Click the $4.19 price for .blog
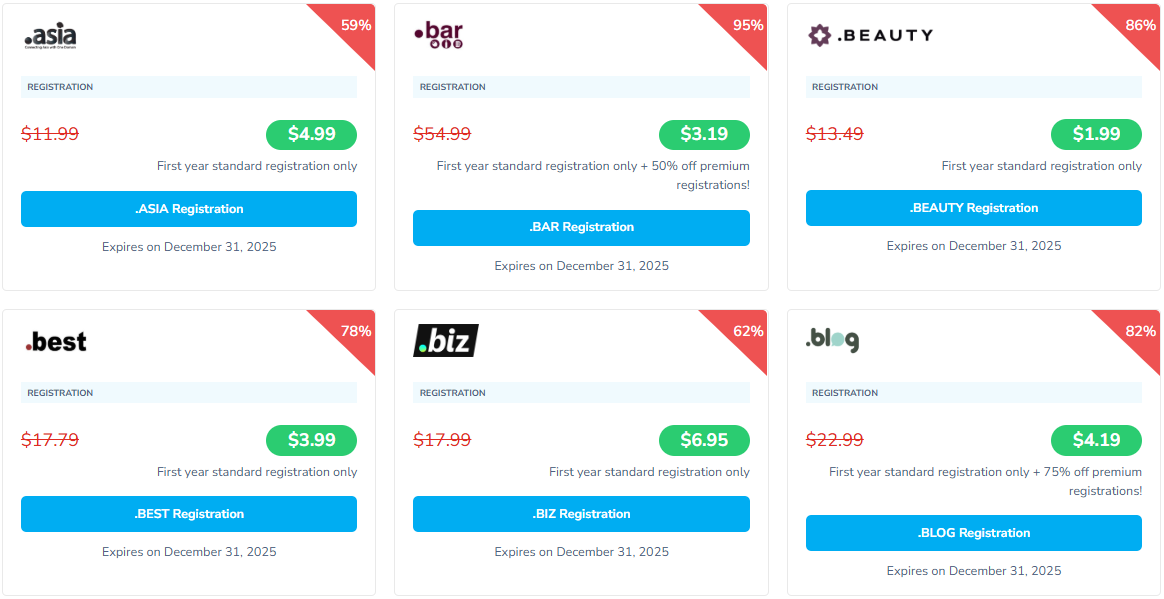The width and height of the screenshot is (1164, 599). pos(1096,440)
